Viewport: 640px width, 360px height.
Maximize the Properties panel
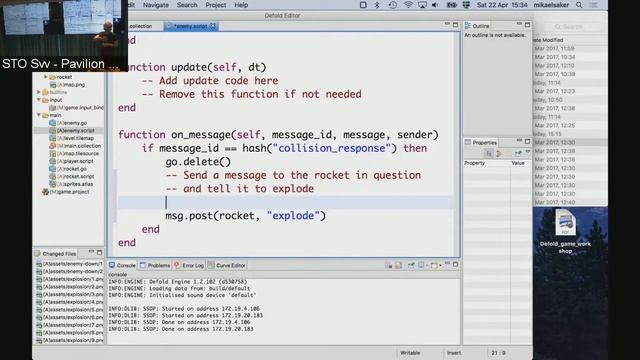click(527, 141)
